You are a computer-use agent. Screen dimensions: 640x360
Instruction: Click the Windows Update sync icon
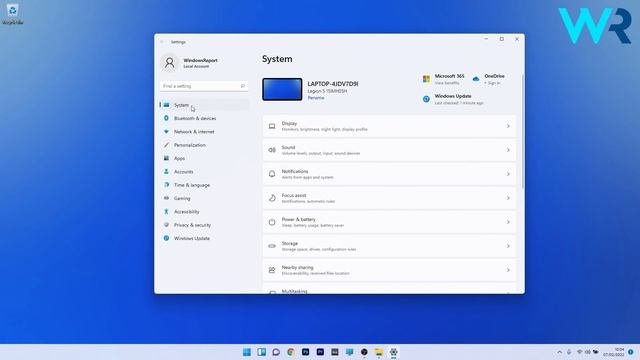click(x=426, y=99)
